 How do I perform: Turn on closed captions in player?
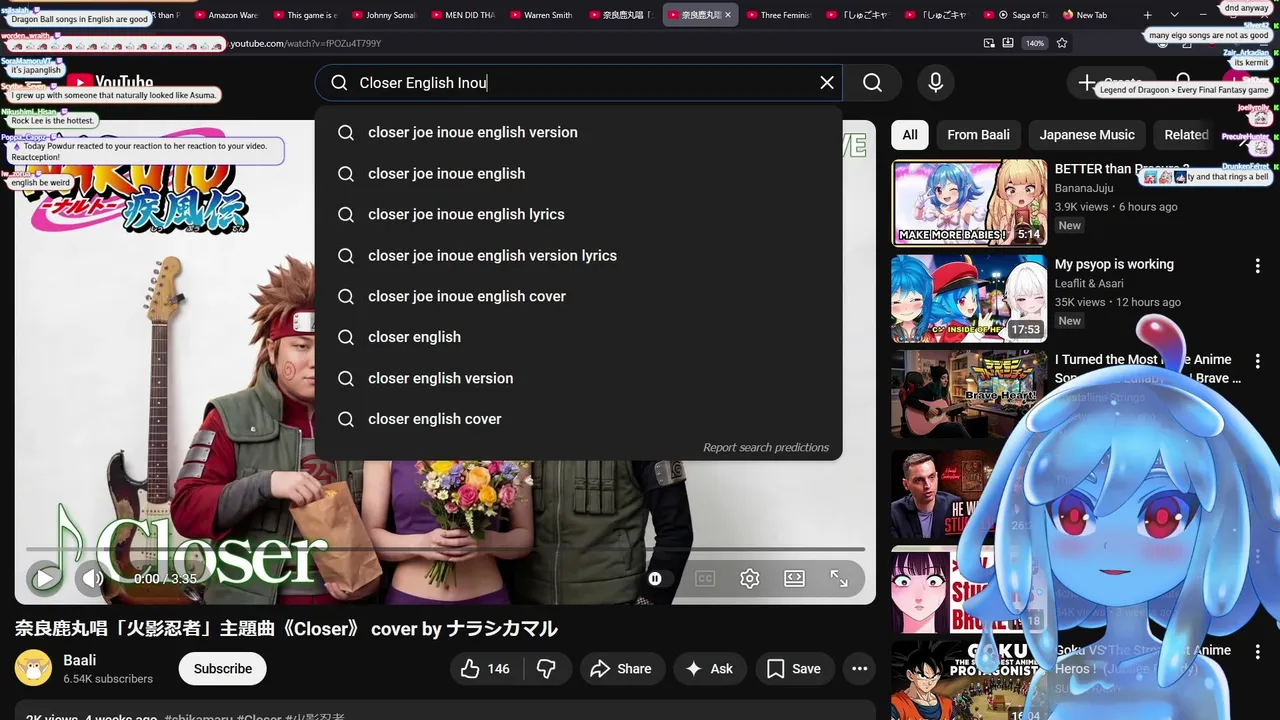click(x=705, y=578)
